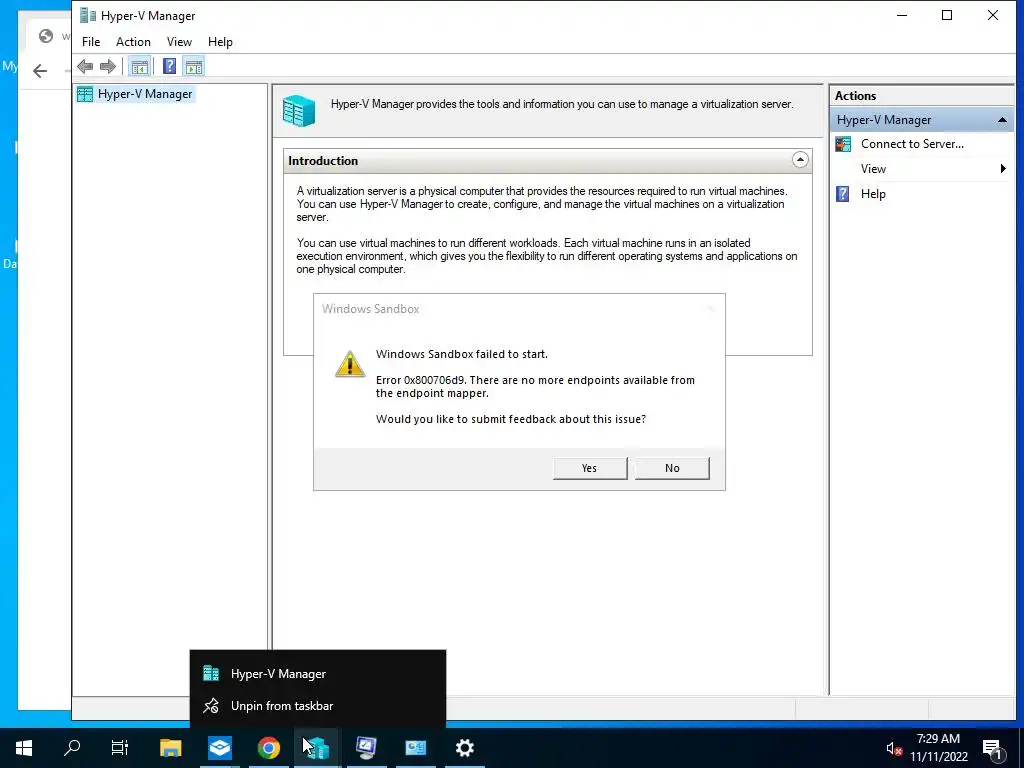Click the muted volume tray icon
1024x768 pixels.
pos(893,749)
